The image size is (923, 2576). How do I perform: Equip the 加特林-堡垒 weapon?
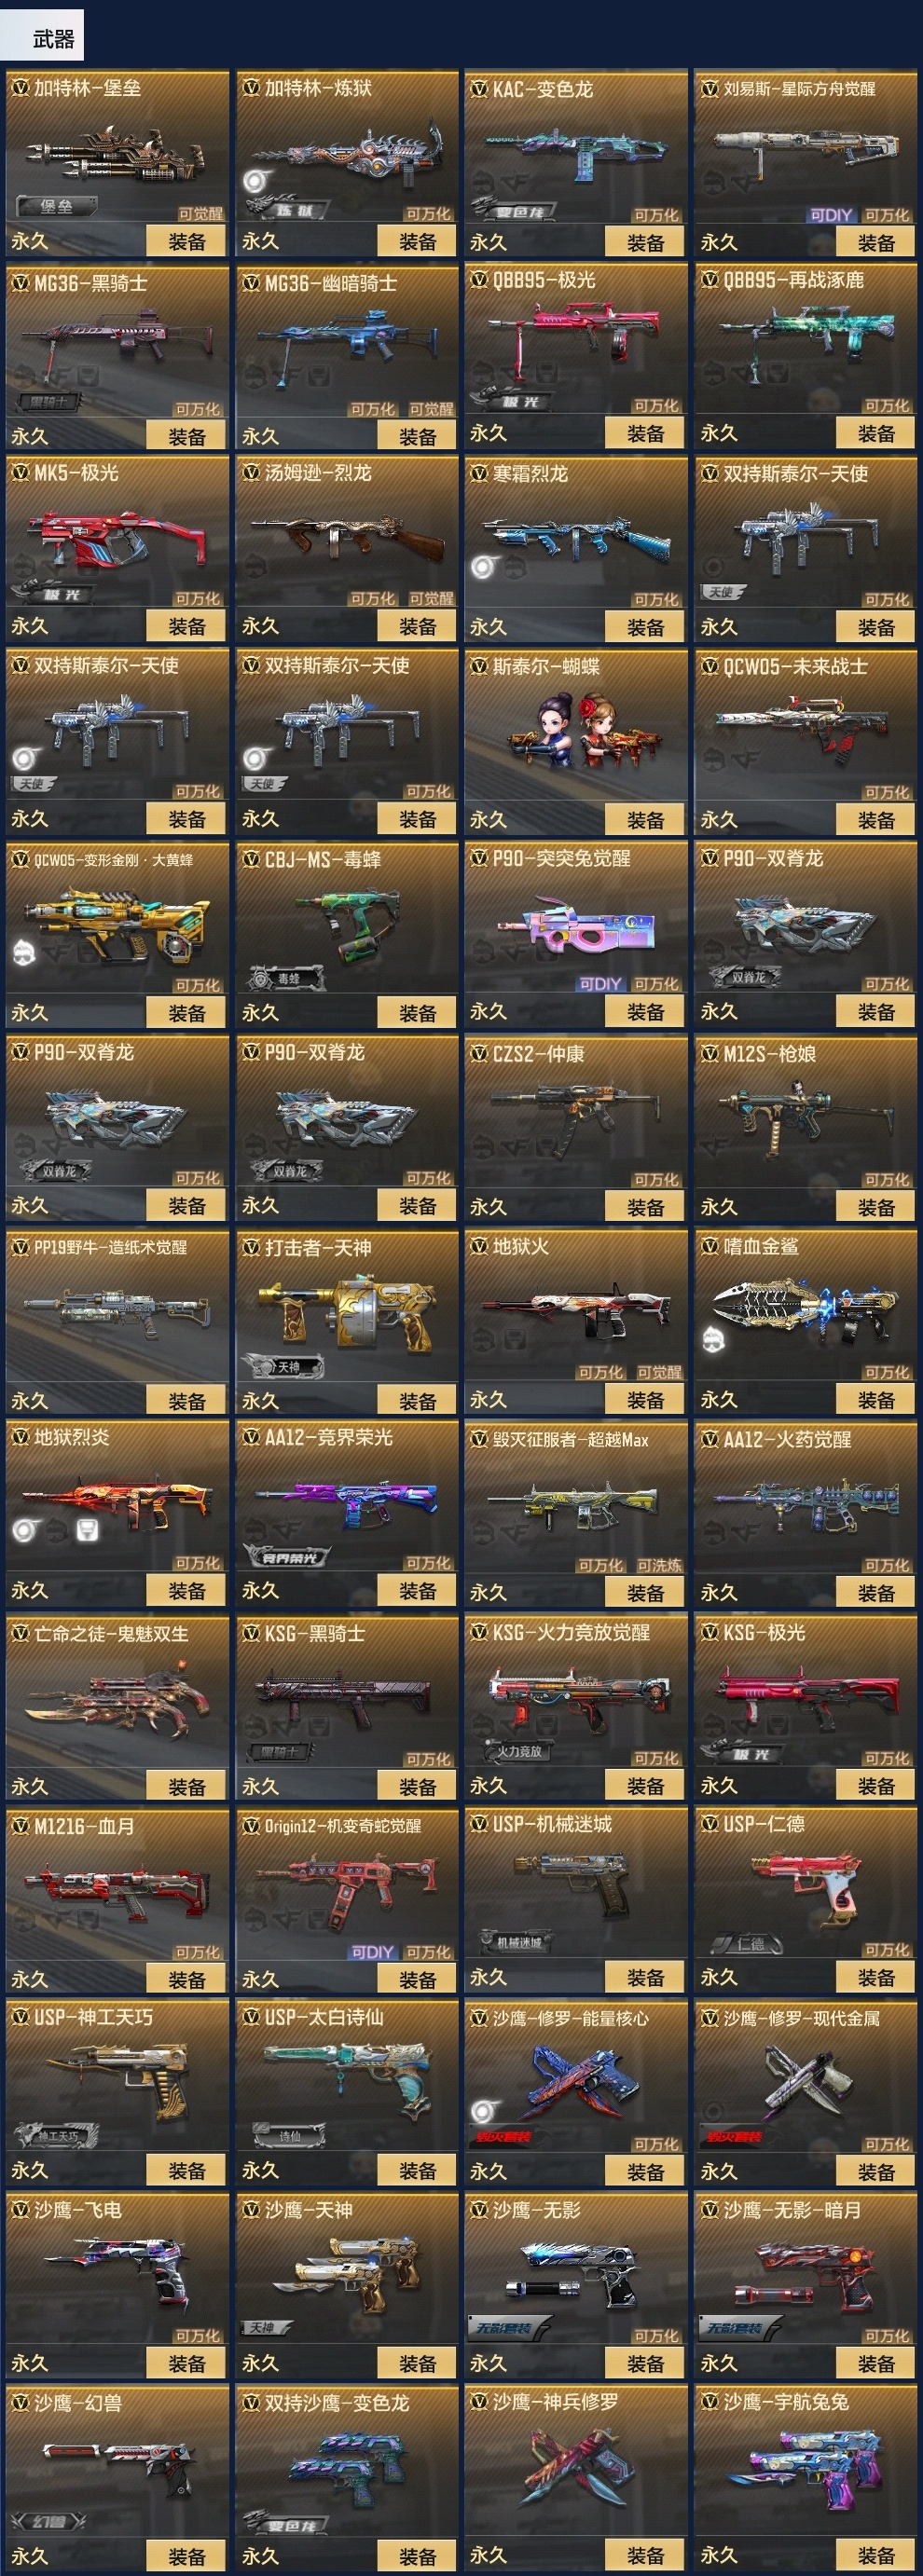point(187,241)
